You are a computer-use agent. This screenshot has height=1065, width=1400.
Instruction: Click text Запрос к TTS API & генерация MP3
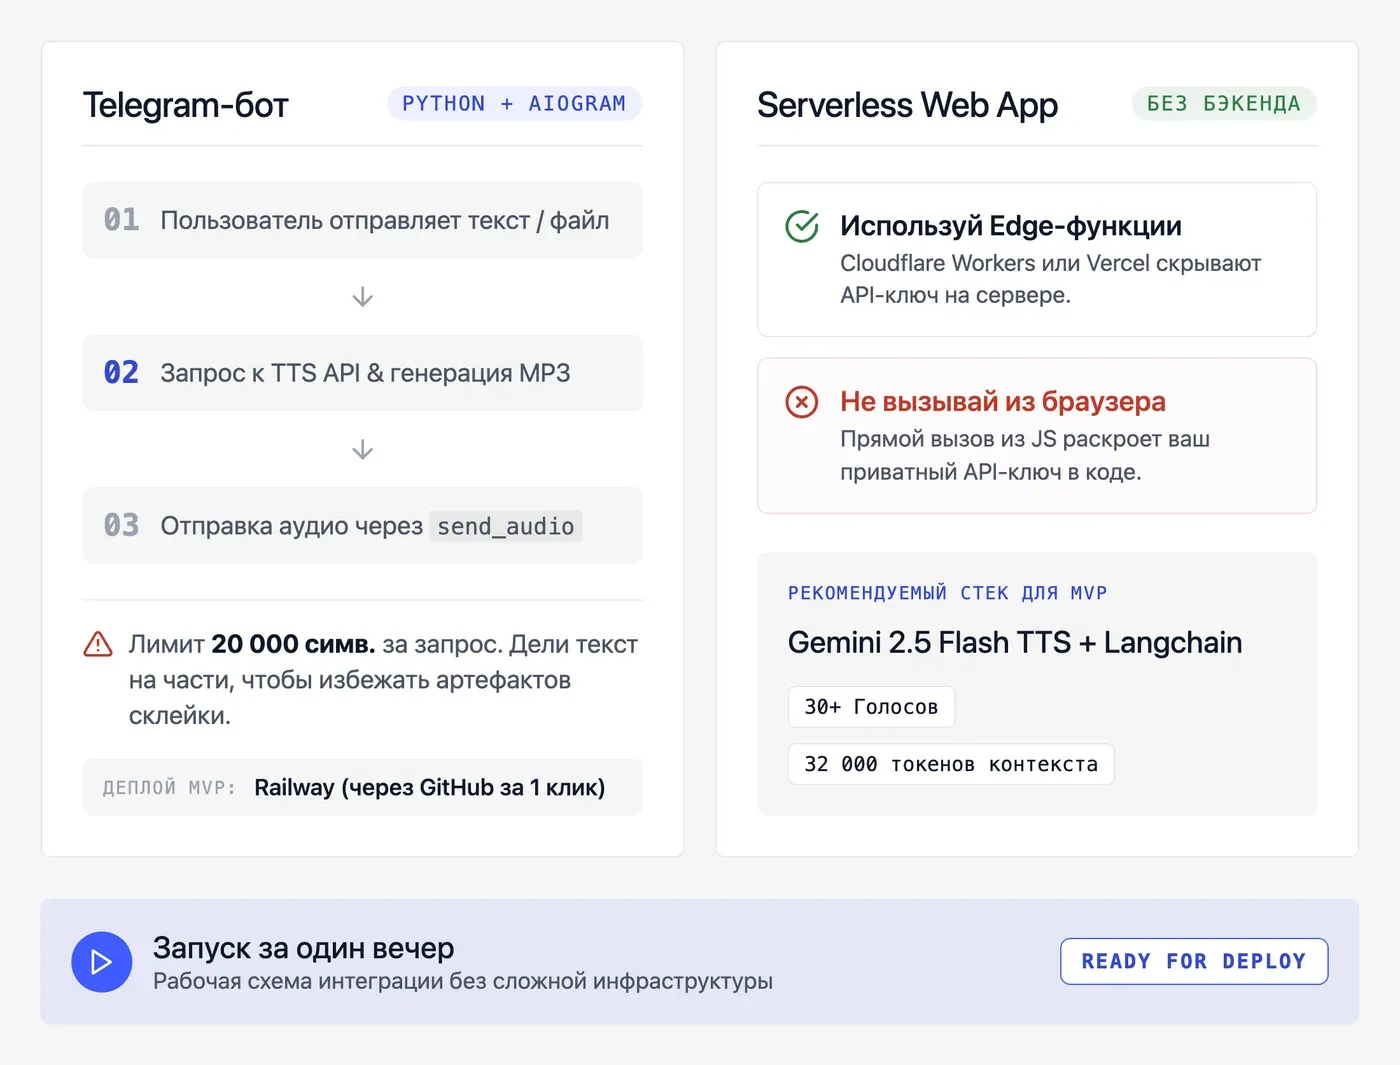click(x=365, y=373)
